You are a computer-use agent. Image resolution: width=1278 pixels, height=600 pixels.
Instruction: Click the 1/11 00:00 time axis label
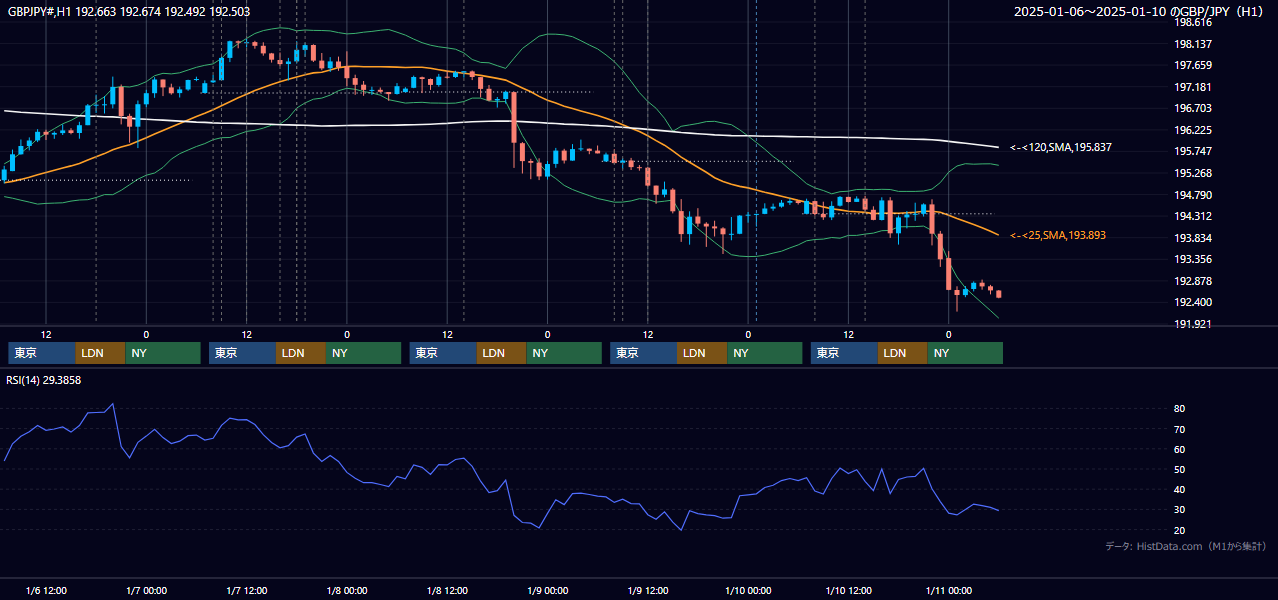click(x=948, y=591)
